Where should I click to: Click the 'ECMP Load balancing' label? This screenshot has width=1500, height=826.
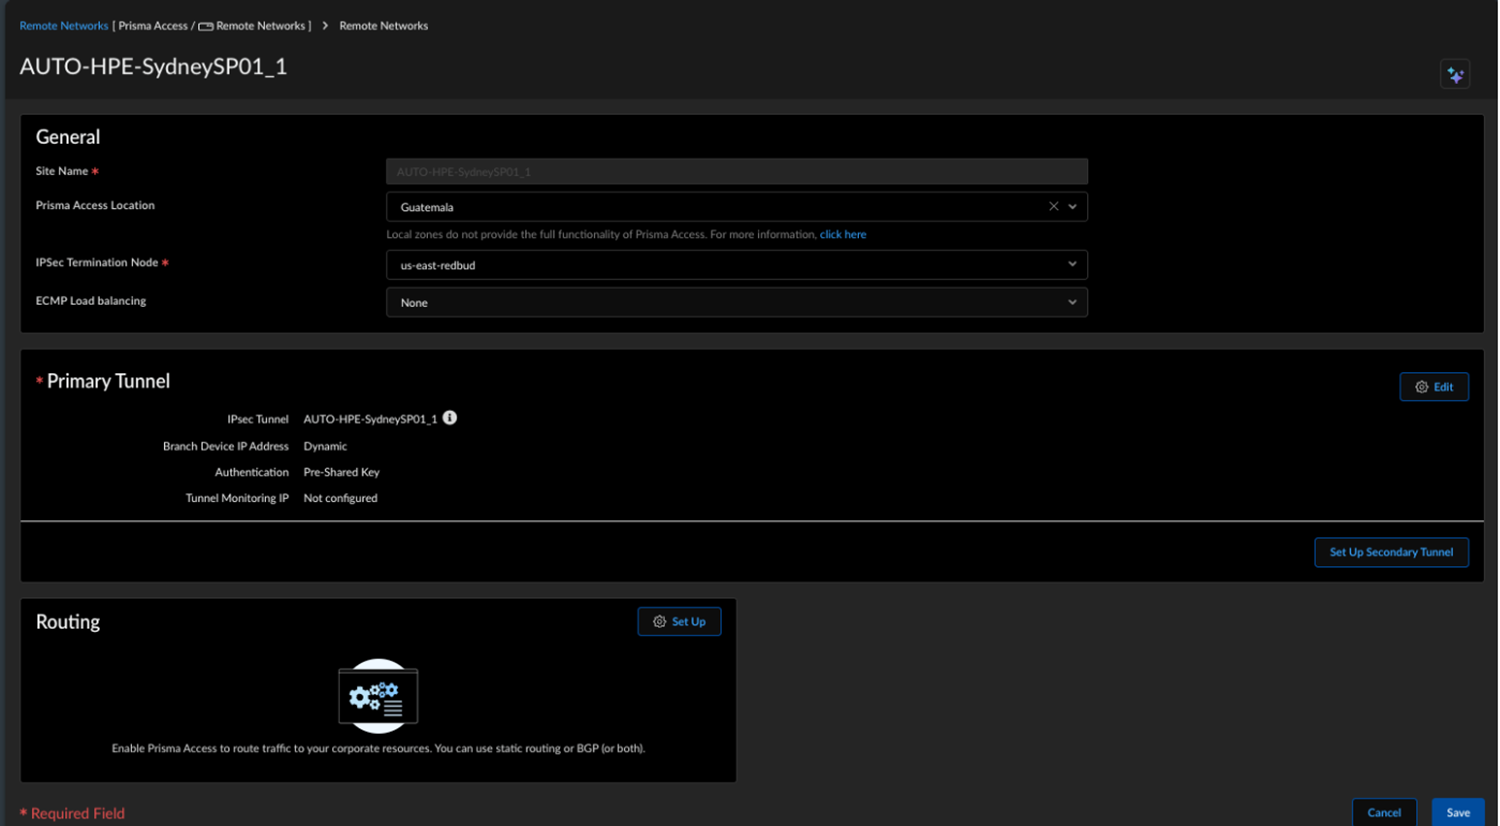91,300
